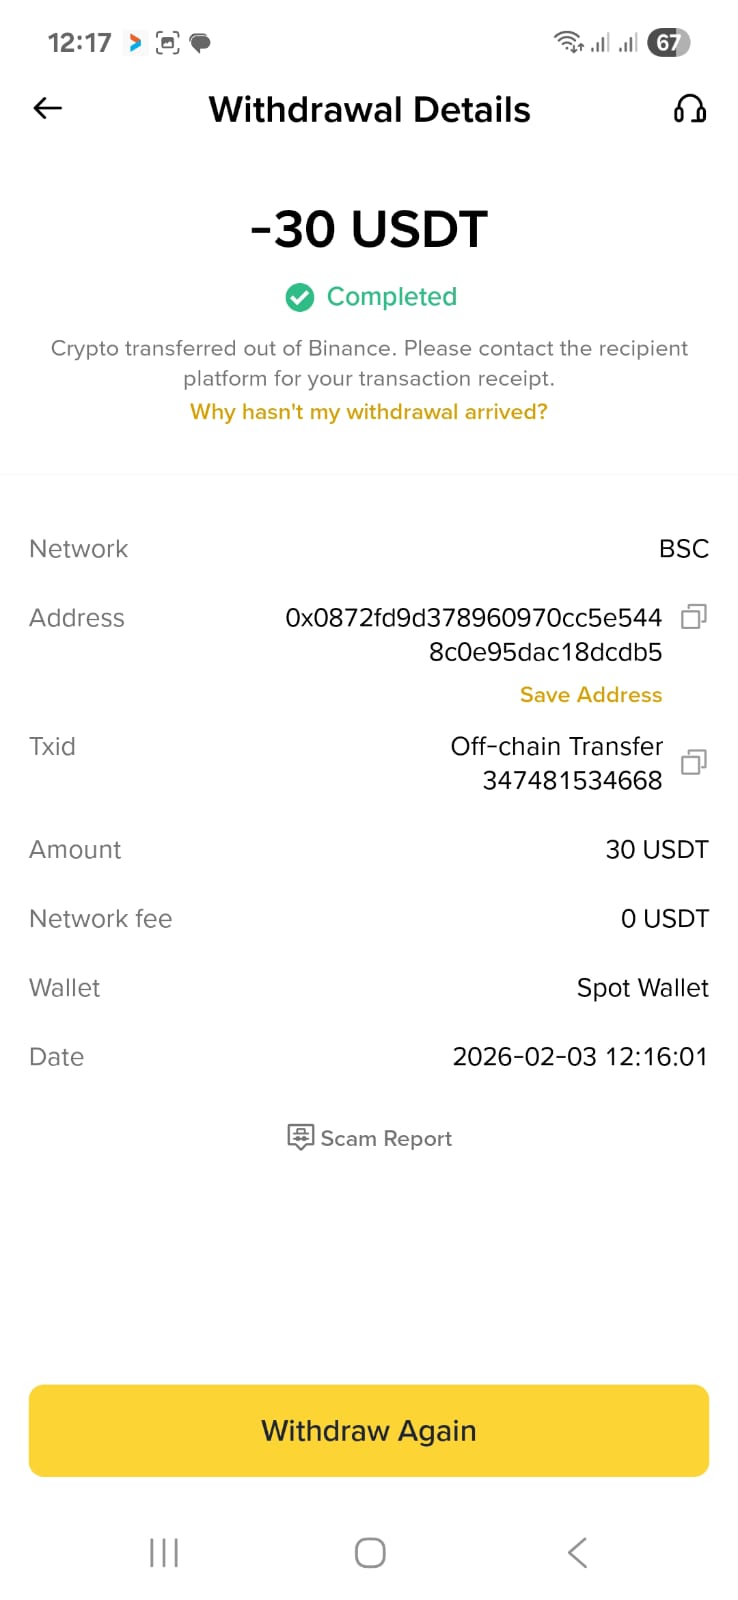
Task: Tap battery indicator in status bar
Action: pyautogui.click(x=668, y=42)
